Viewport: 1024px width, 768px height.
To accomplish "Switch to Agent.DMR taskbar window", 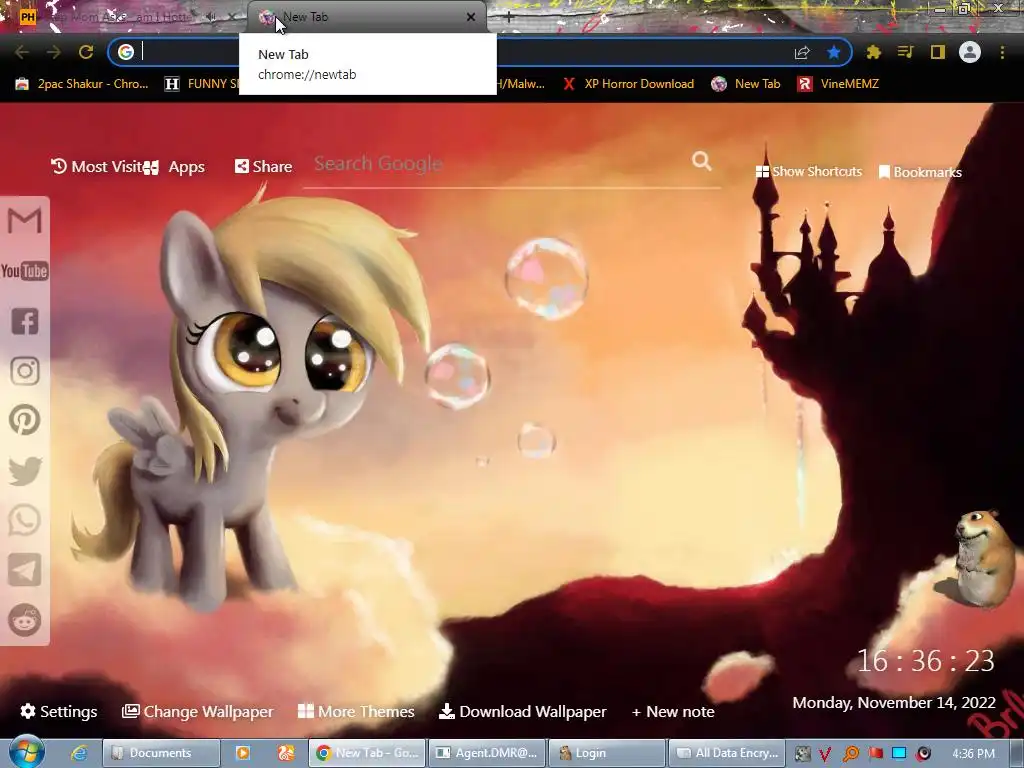I will click(x=487, y=753).
